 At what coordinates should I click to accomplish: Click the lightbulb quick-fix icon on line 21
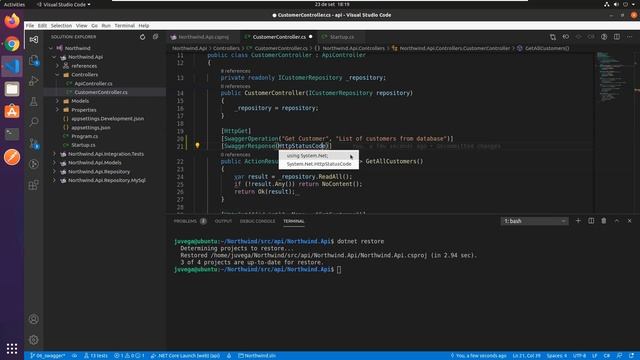(197, 145)
